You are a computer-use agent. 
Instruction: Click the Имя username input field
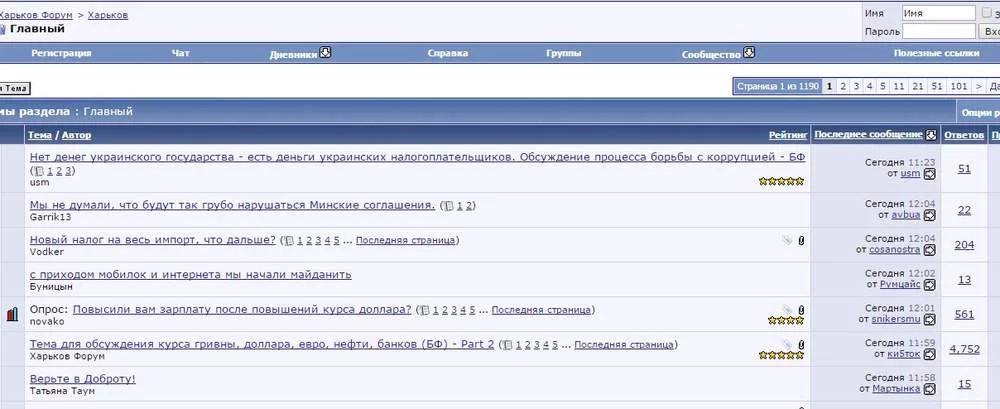pos(939,13)
